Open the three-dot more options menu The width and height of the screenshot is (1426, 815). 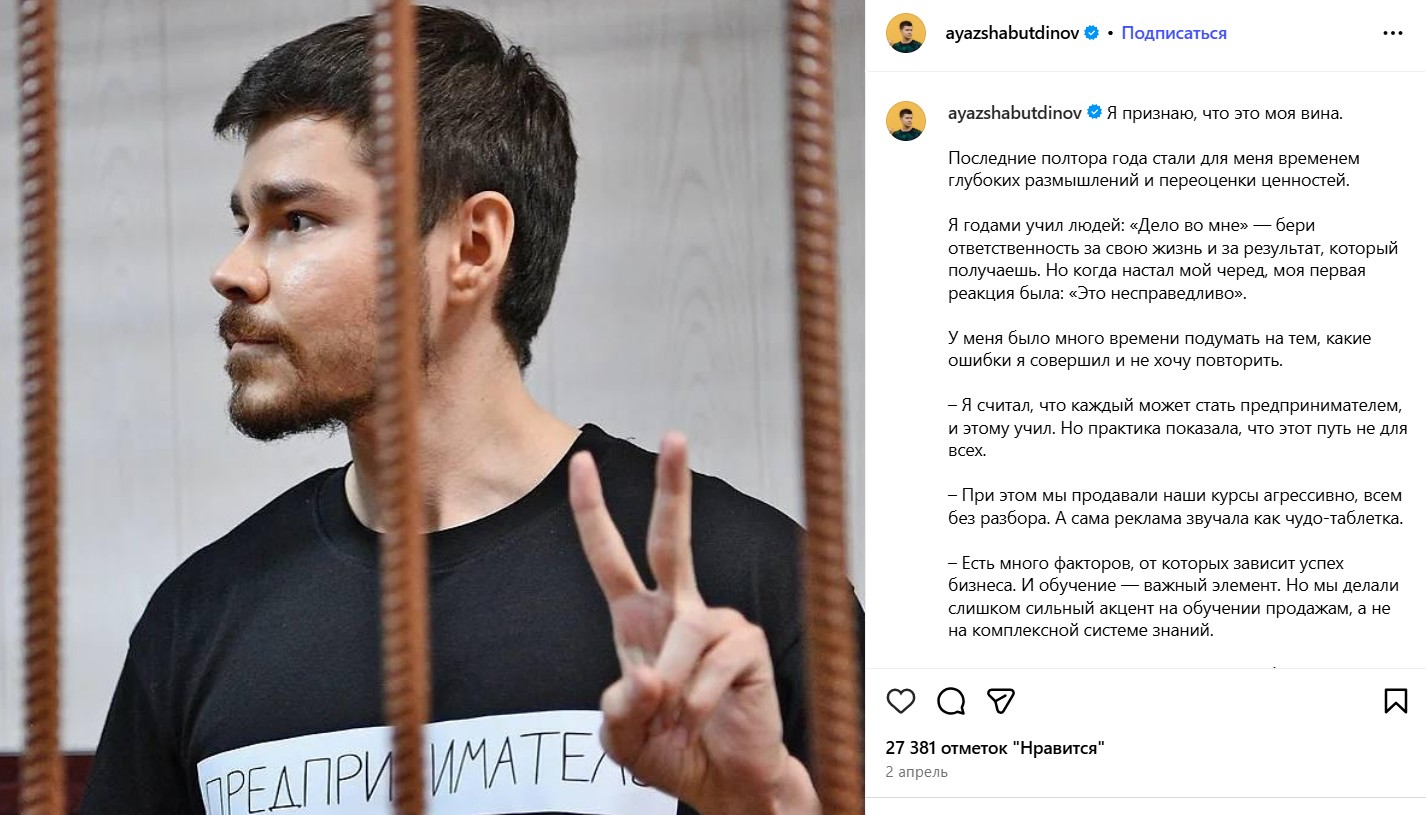pyautogui.click(x=1393, y=33)
